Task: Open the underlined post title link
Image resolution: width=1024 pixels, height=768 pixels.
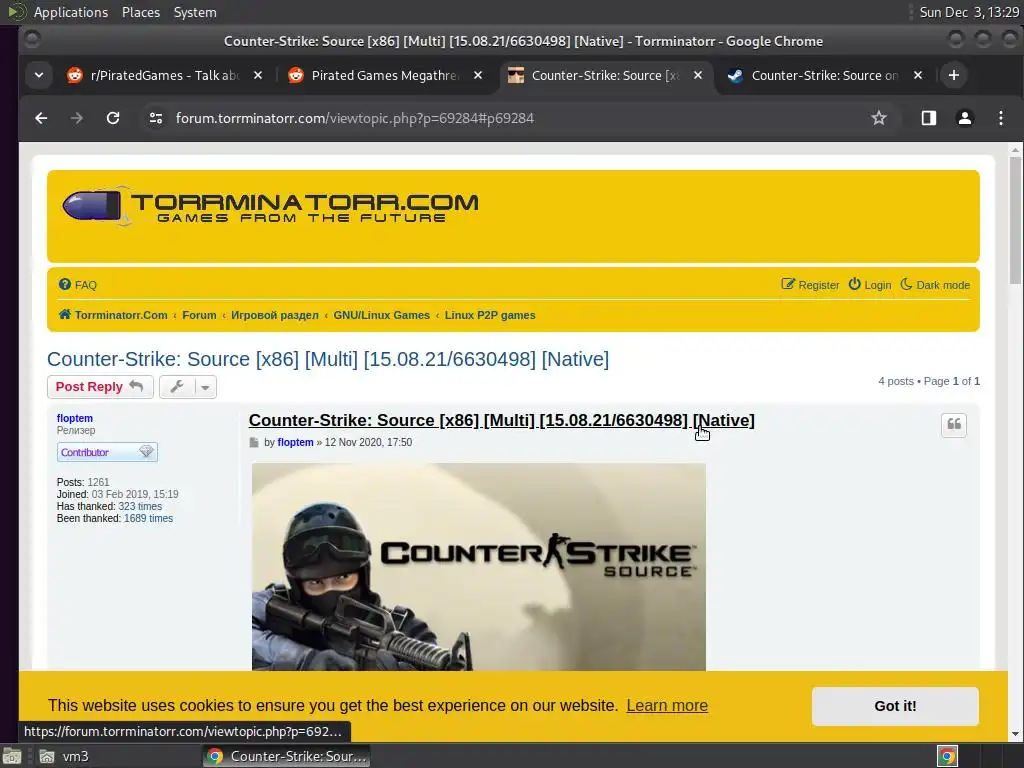Action: (502, 420)
